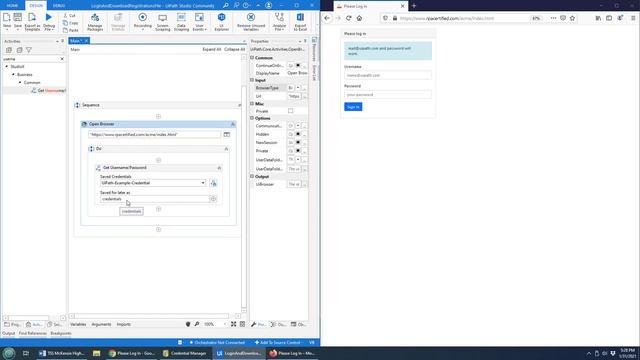The height and width of the screenshot is (360, 640).
Task: Collapse the Do sequence container
Action: pyautogui.click(x=226, y=149)
